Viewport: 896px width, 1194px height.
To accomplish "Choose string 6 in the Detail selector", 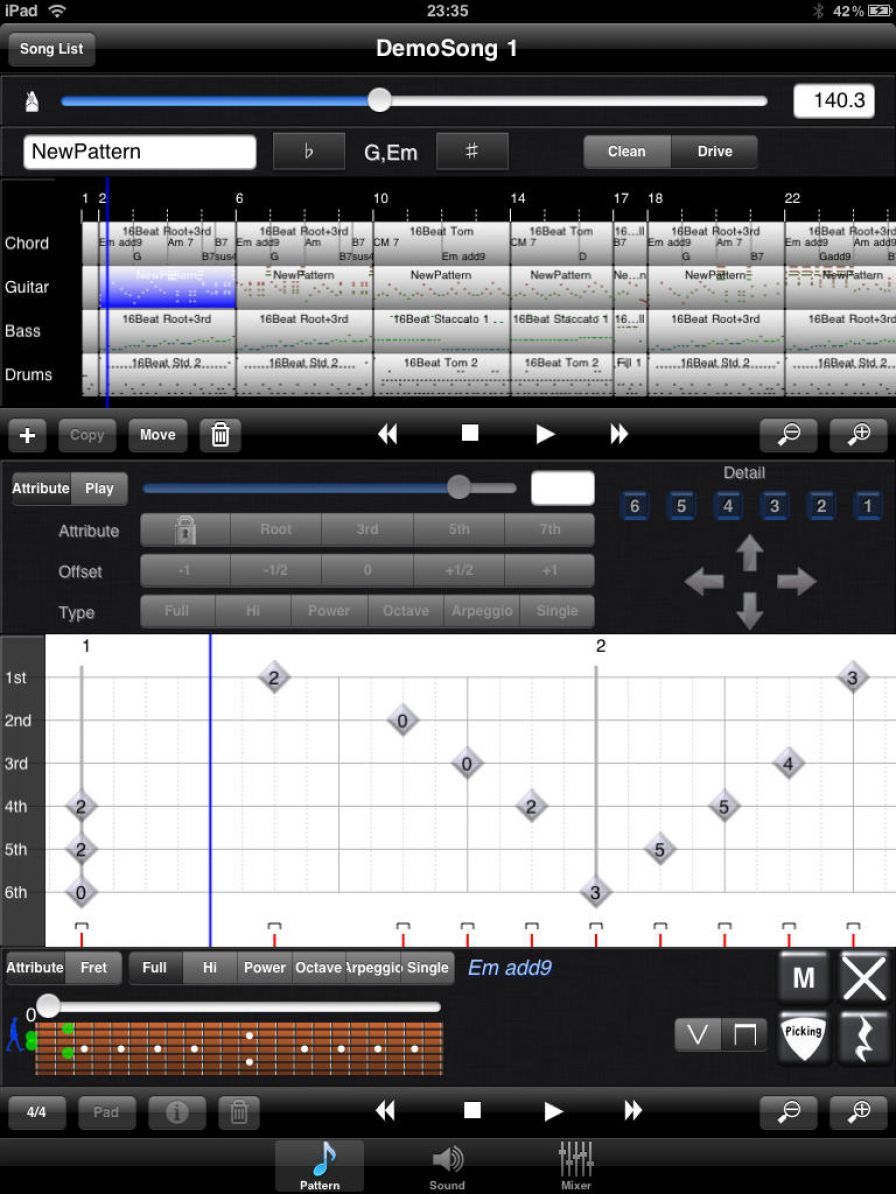I will point(634,506).
